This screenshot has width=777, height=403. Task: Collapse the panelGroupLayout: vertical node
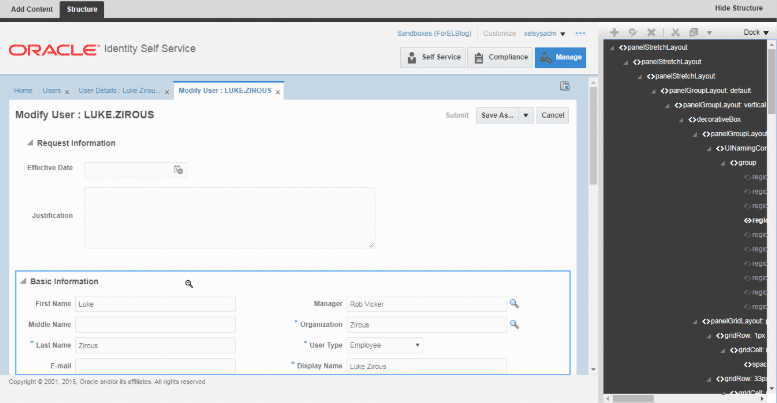pos(667,105)
